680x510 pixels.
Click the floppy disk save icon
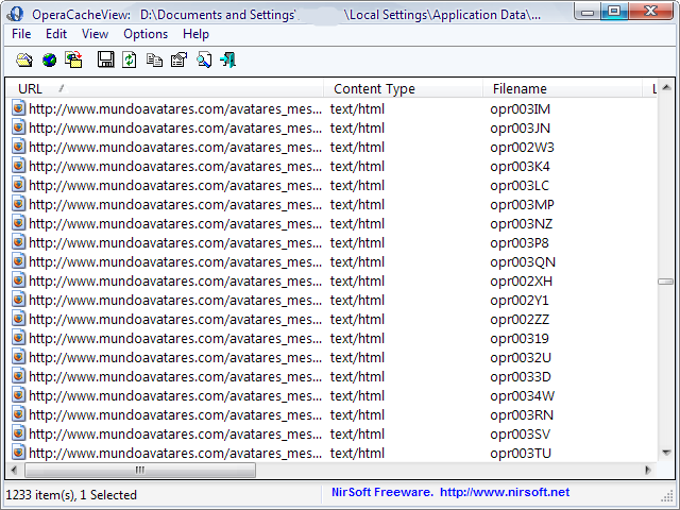106,60
